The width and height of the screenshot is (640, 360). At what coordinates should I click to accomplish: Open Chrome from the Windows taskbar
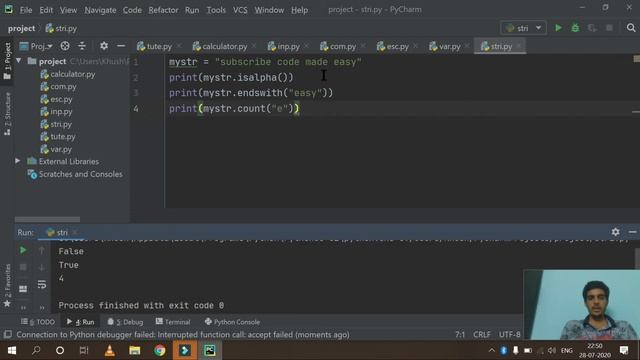tap(160, 350)
